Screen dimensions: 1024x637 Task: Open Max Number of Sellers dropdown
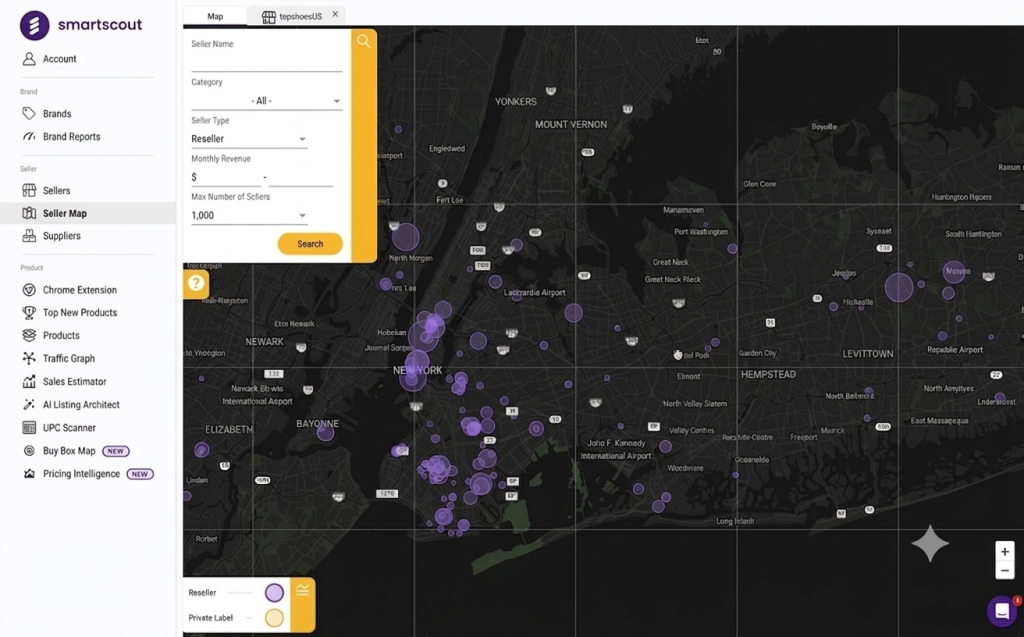tap(249, 215)
